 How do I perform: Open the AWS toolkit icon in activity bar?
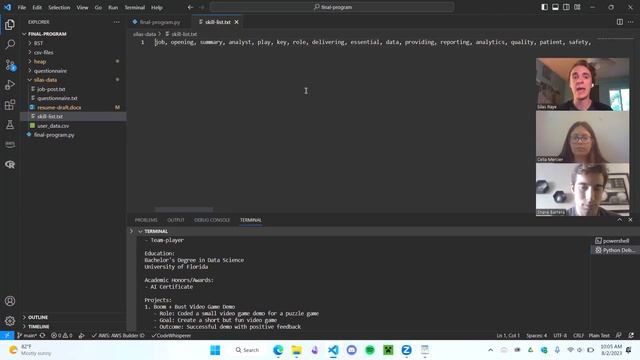pyautogui.click(x=10, y=144)
